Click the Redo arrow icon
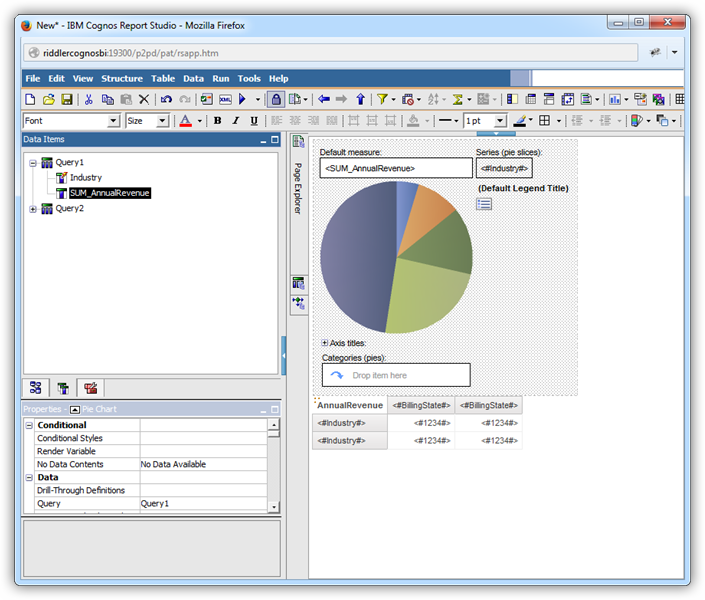This screenshot has width=705, height=600. click(185, 99)
